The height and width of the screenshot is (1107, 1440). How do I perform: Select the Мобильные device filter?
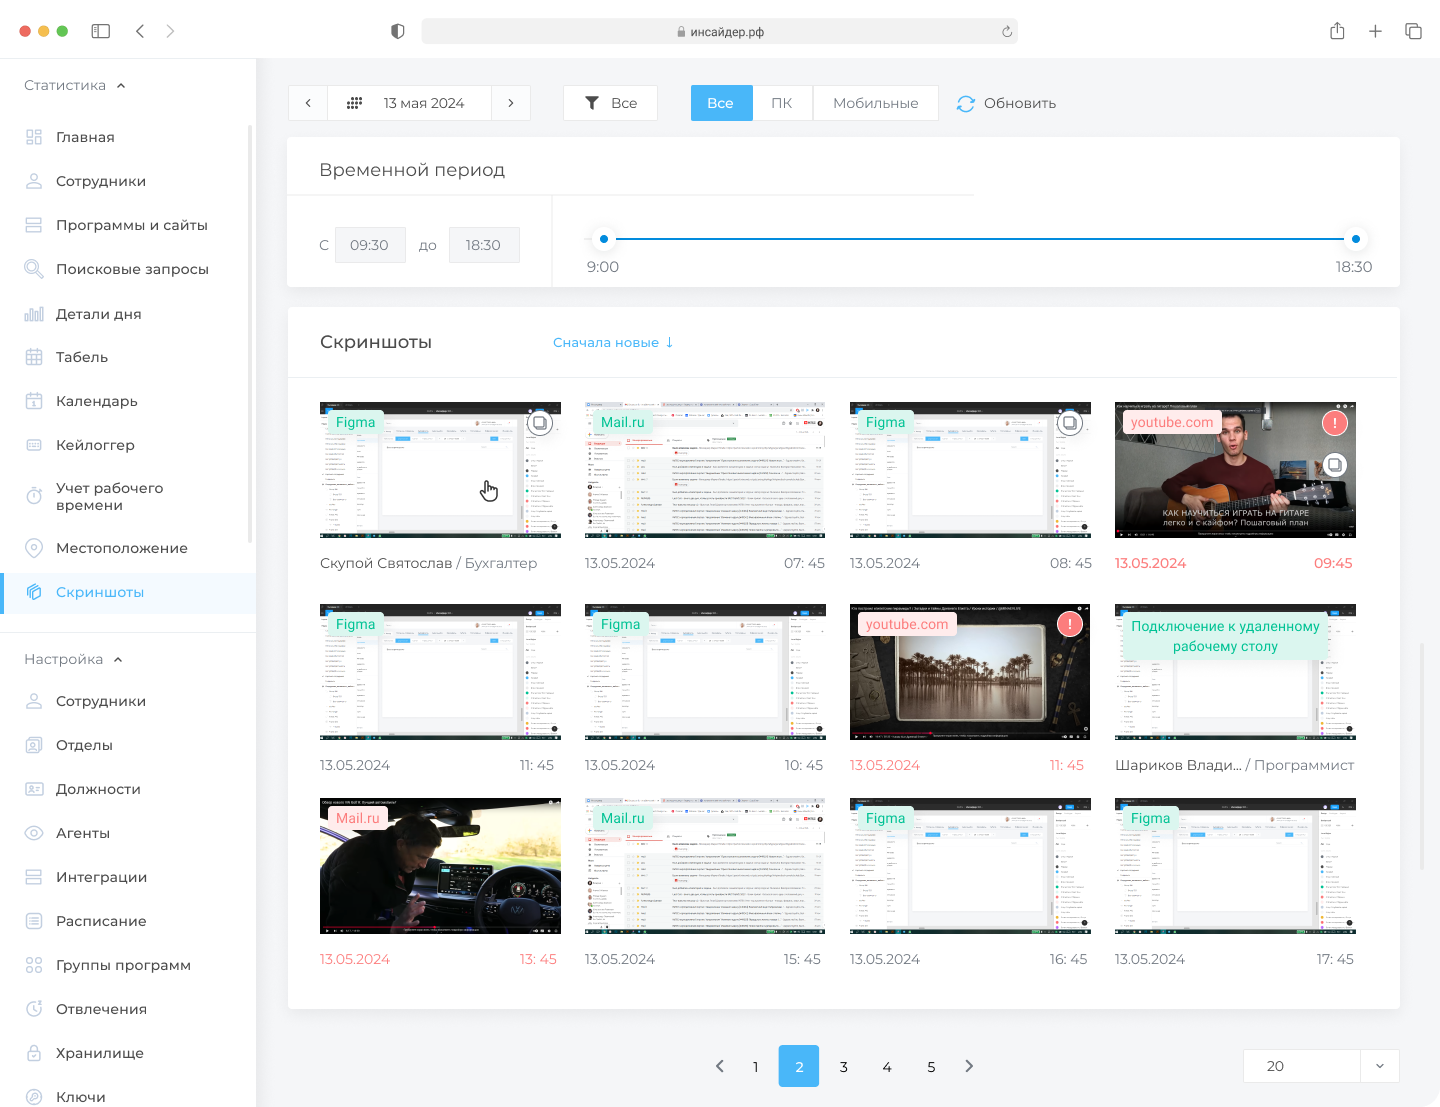[875, 103]
